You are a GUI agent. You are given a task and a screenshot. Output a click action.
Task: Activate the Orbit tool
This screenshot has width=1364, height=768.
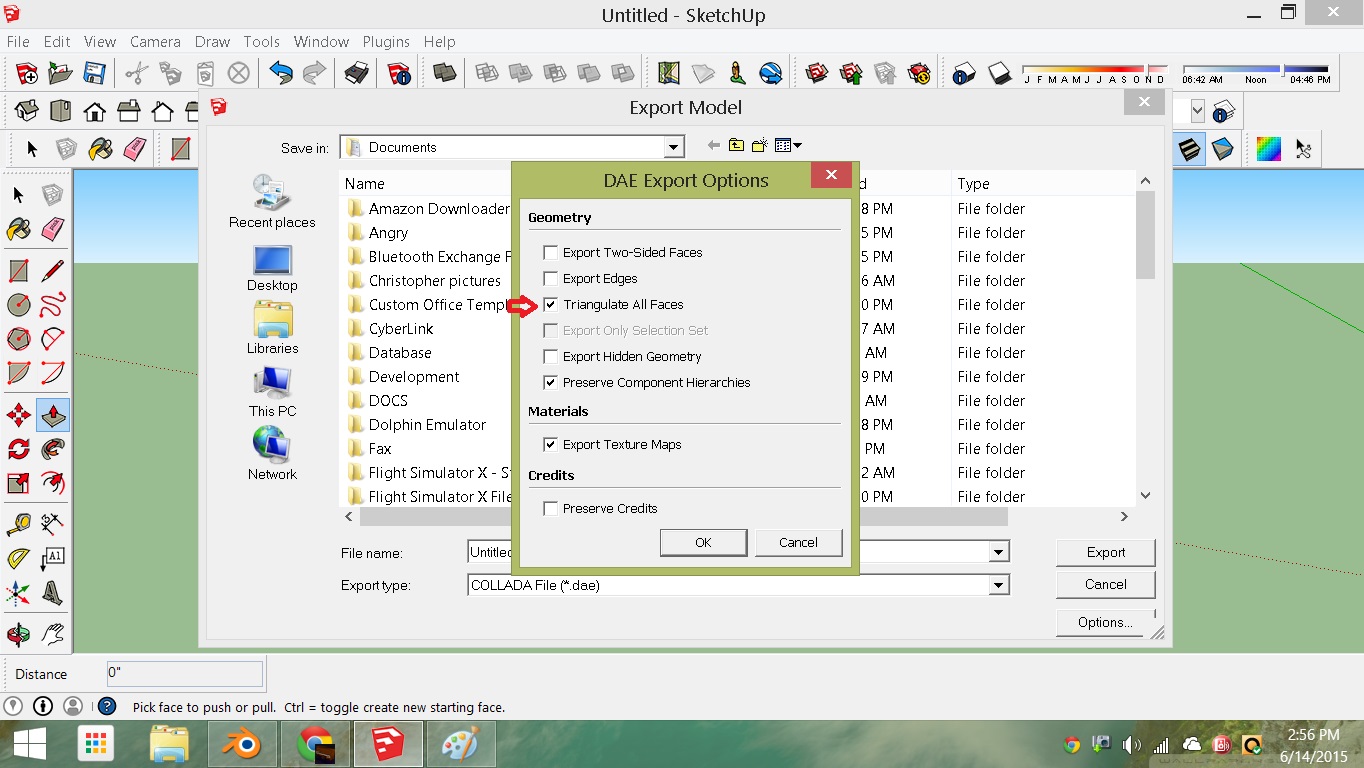pyautogui.click(x=18, y=634)
